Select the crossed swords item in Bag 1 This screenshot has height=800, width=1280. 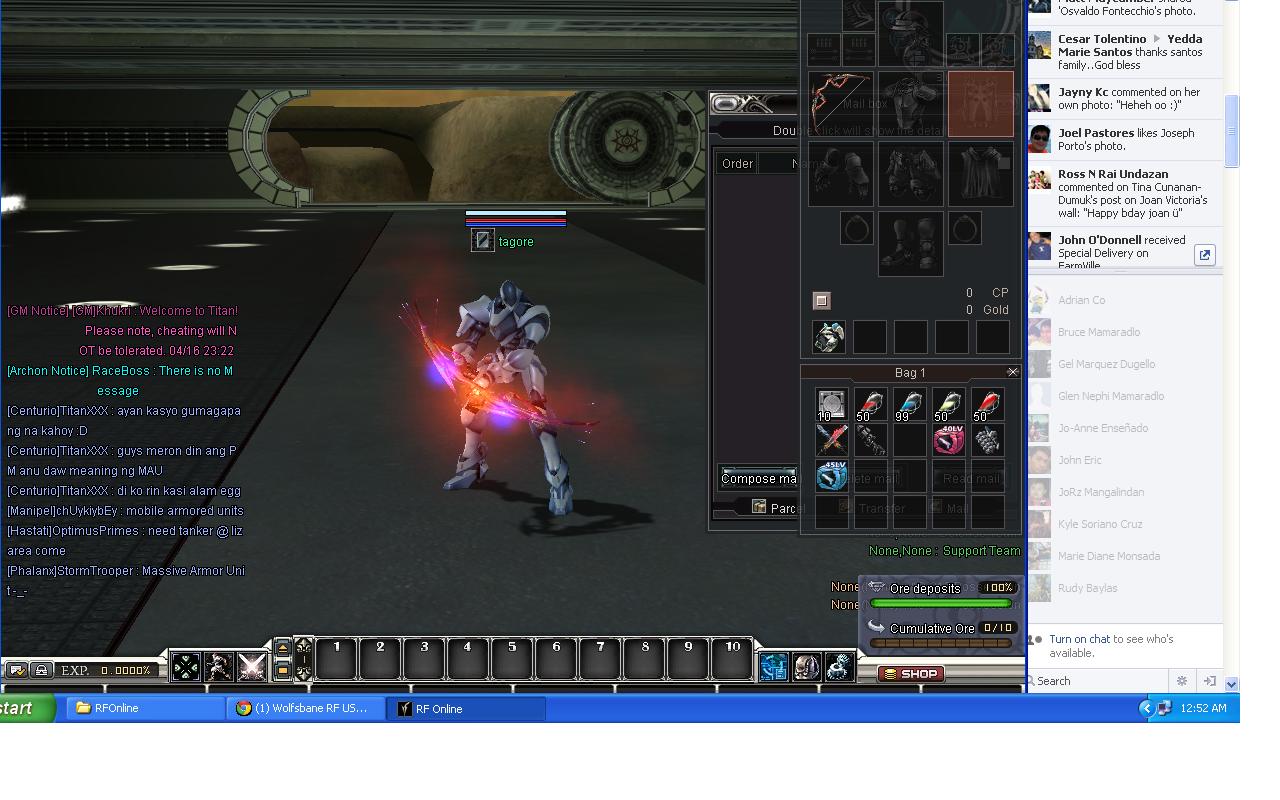[831, 440]
